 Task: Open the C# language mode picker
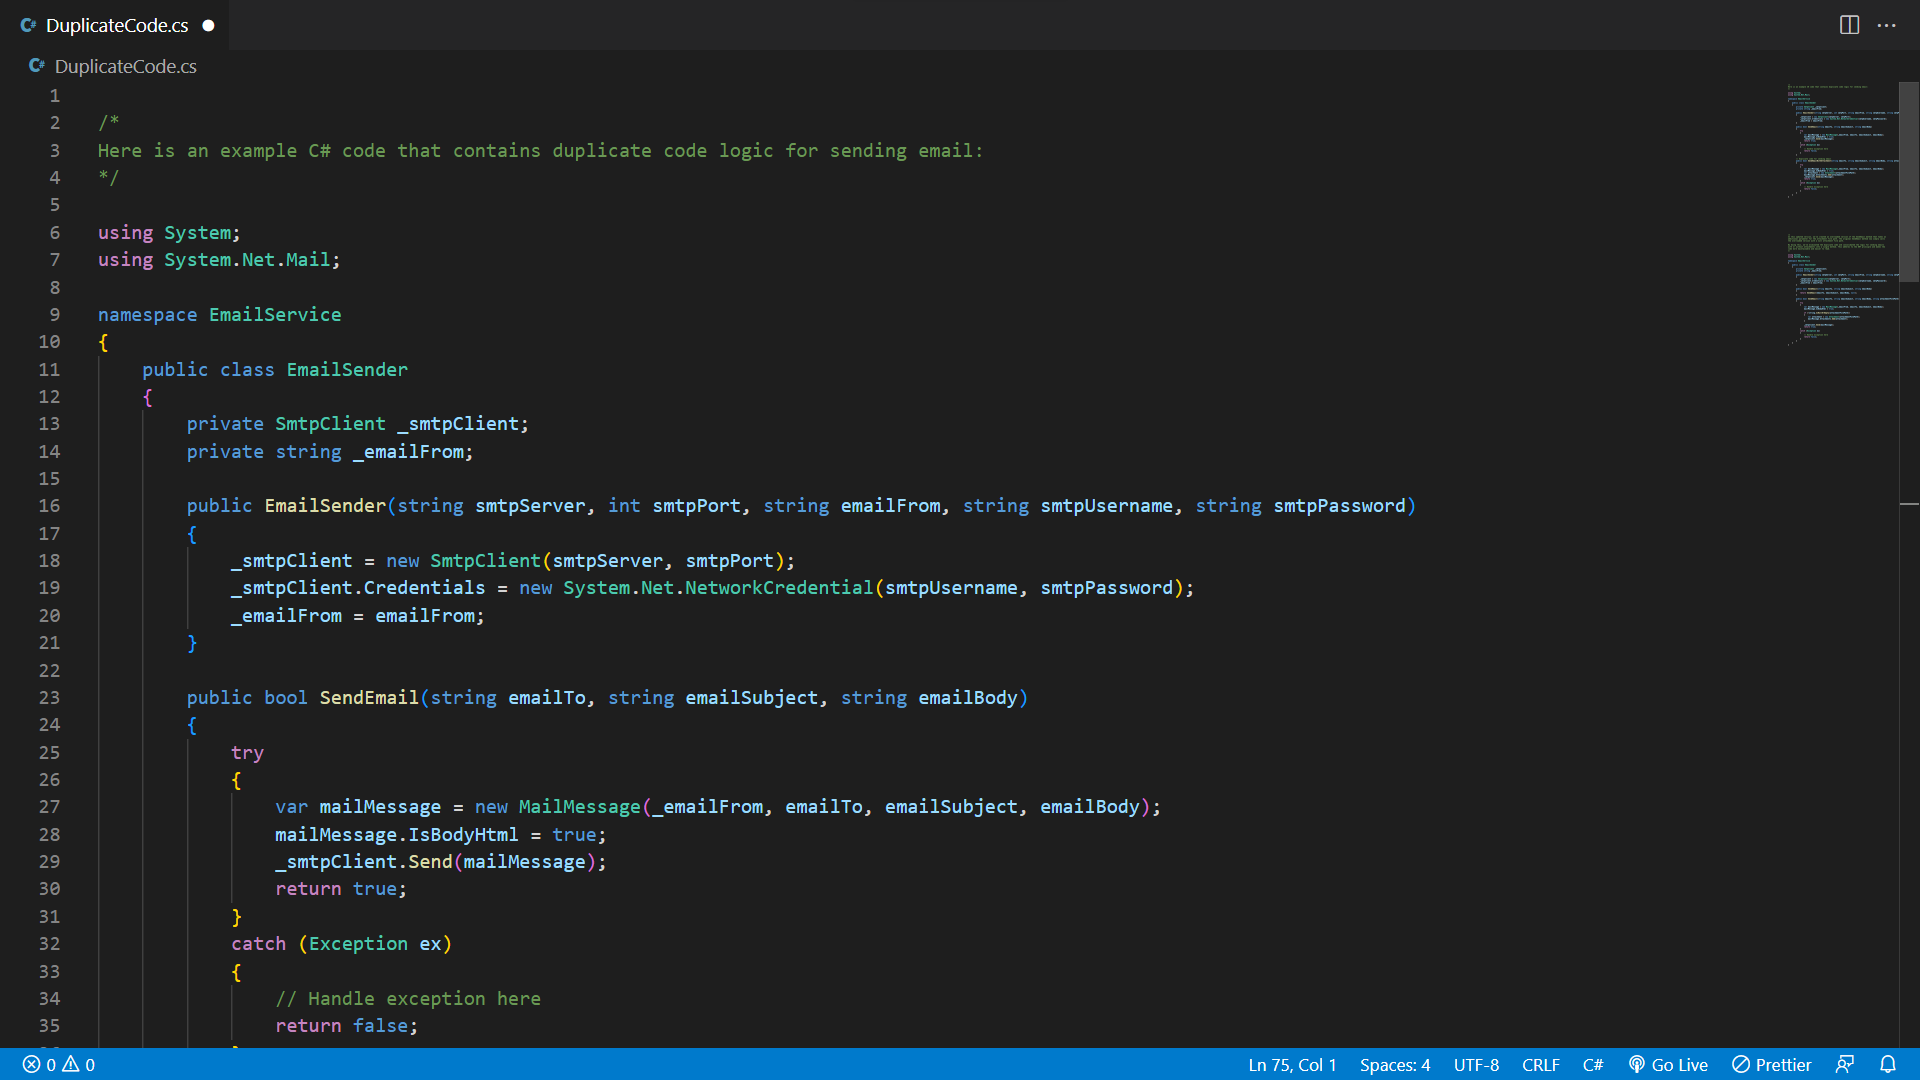(x=1593, y=1064)
